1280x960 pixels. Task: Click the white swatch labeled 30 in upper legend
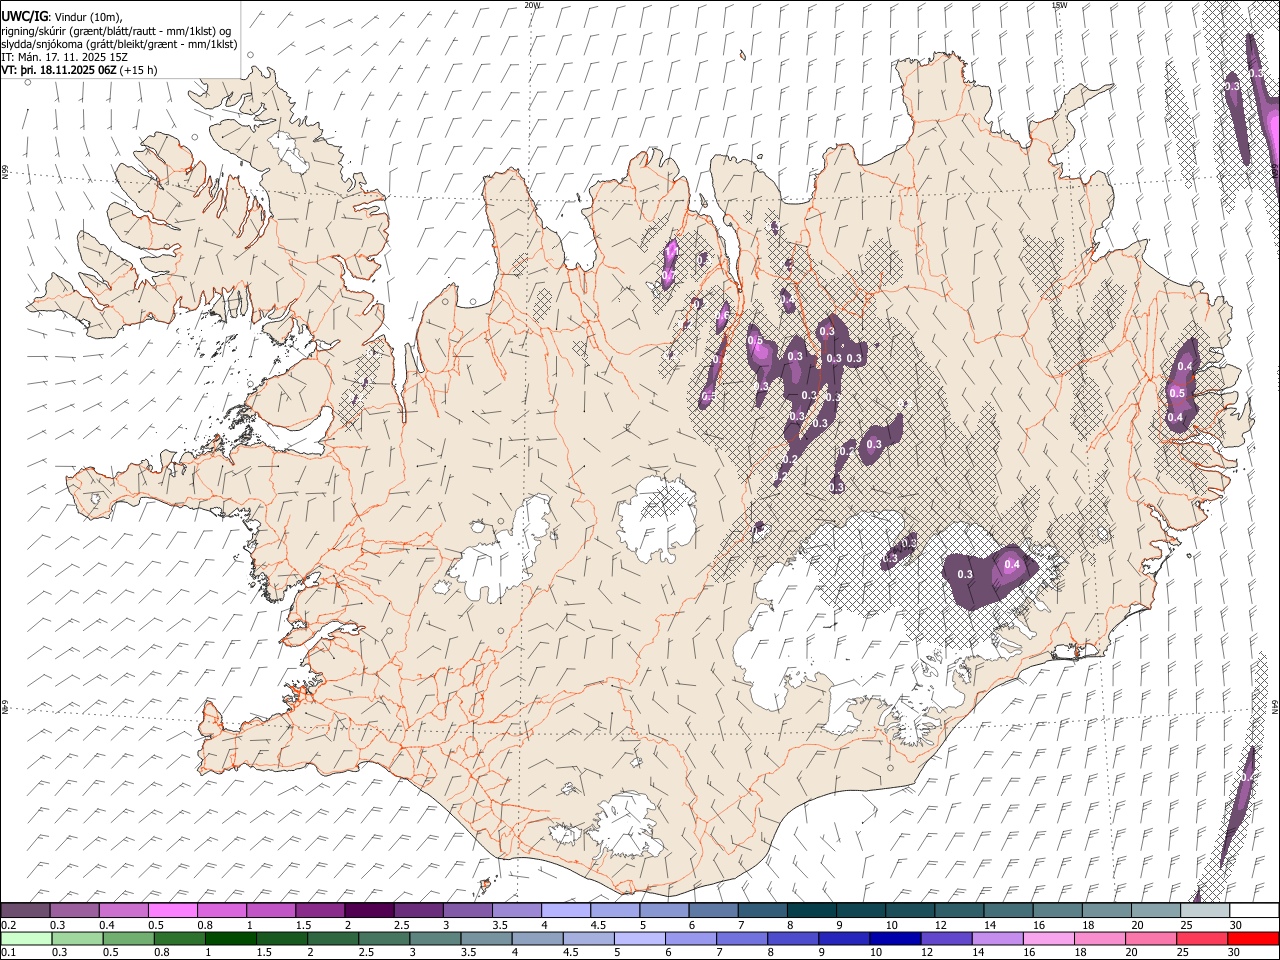[x=1252, y=911]
